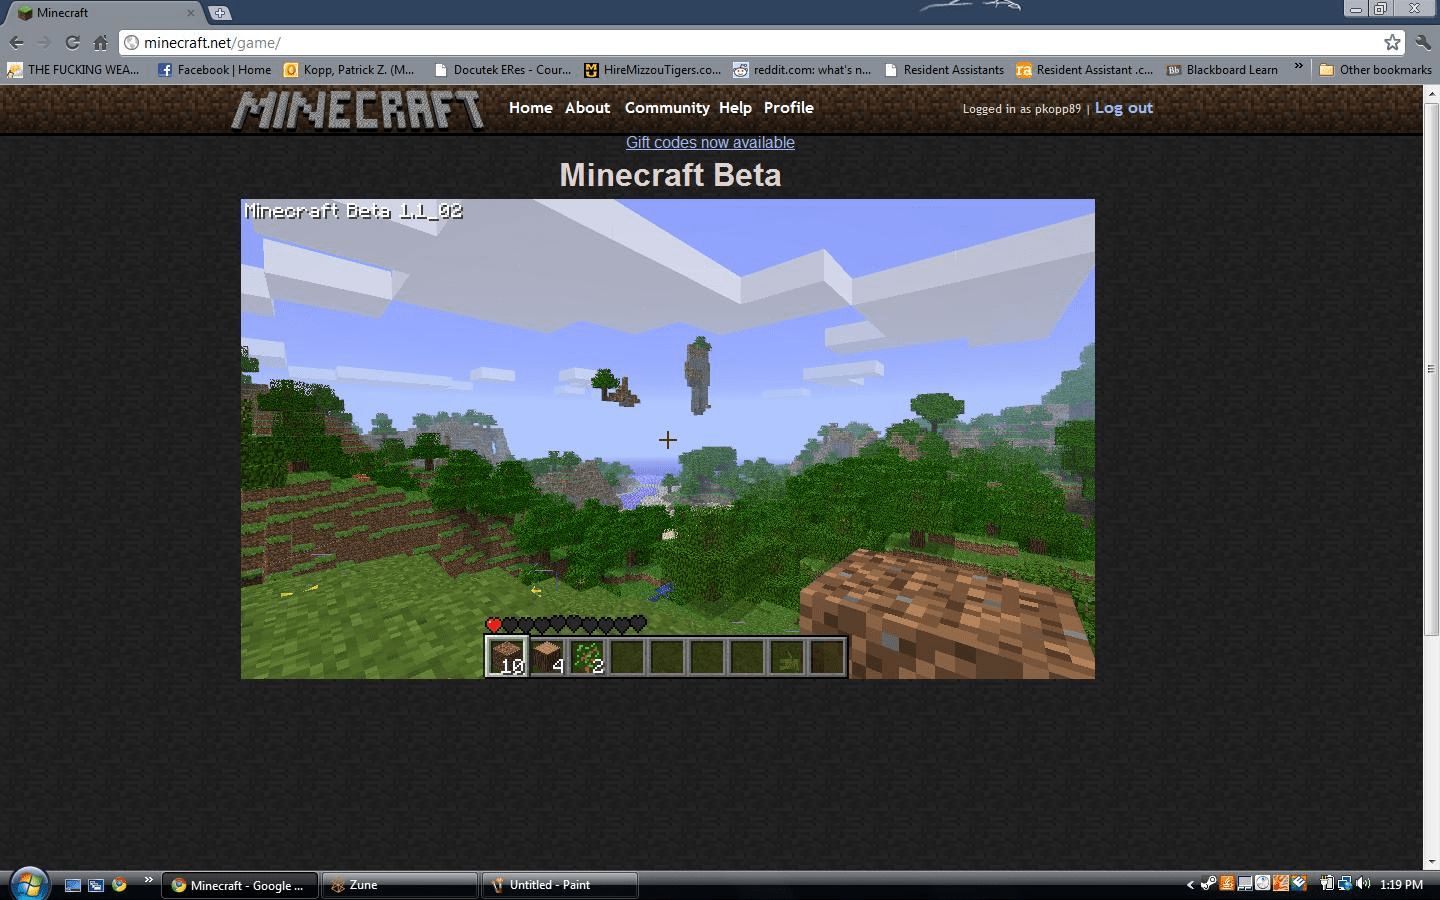Screen dimensions: 1440x900
Task: Click the second orange Java tray icon
Action: tap(1281, 883)
